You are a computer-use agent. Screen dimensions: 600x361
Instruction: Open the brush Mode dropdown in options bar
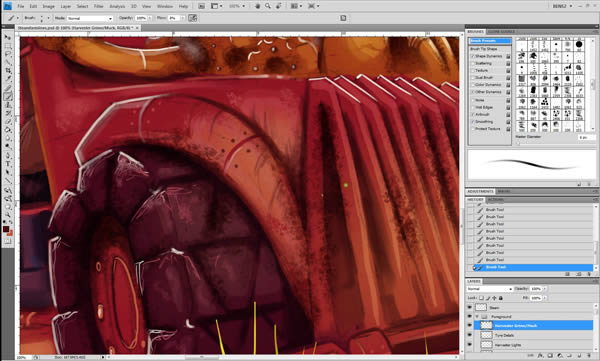click(x=90, y=18)
